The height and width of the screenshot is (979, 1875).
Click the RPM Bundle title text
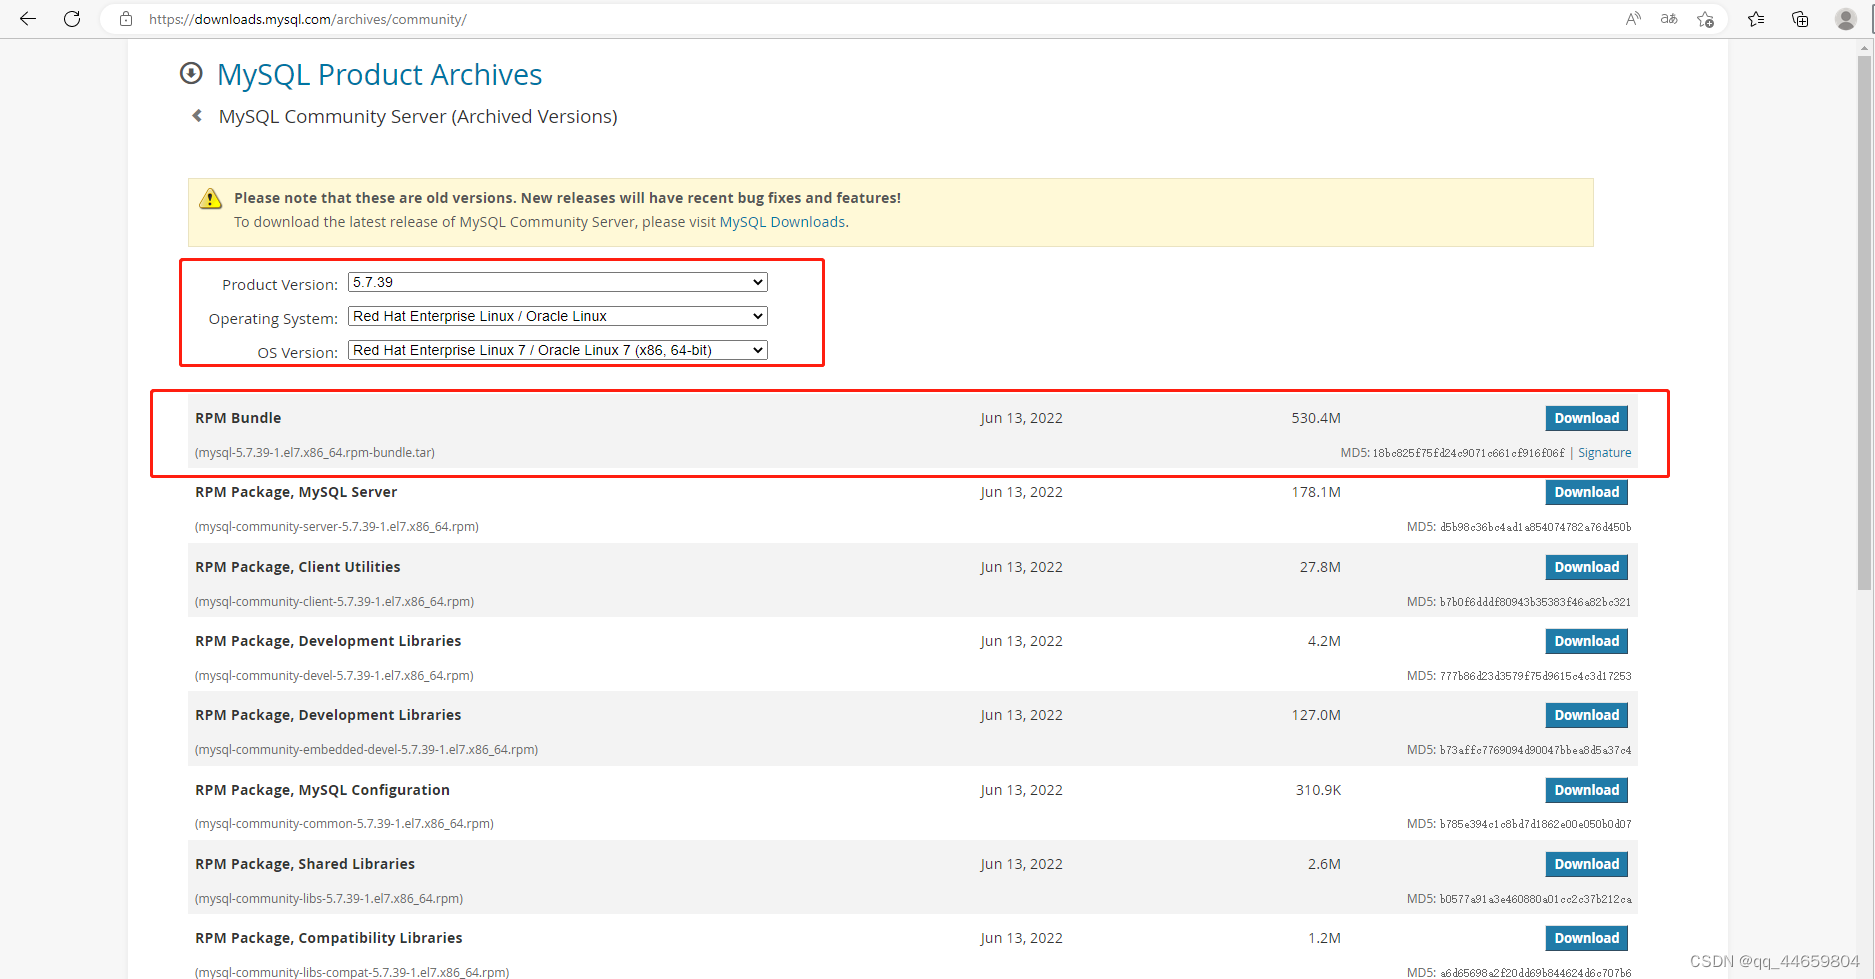tap(238, 418)
